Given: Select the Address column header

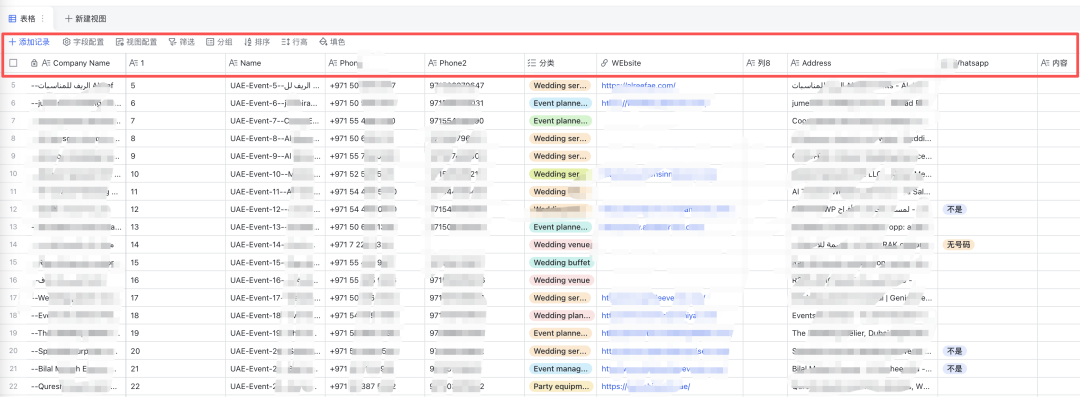Looking at the screenshot, I should [x=863, y=63].
